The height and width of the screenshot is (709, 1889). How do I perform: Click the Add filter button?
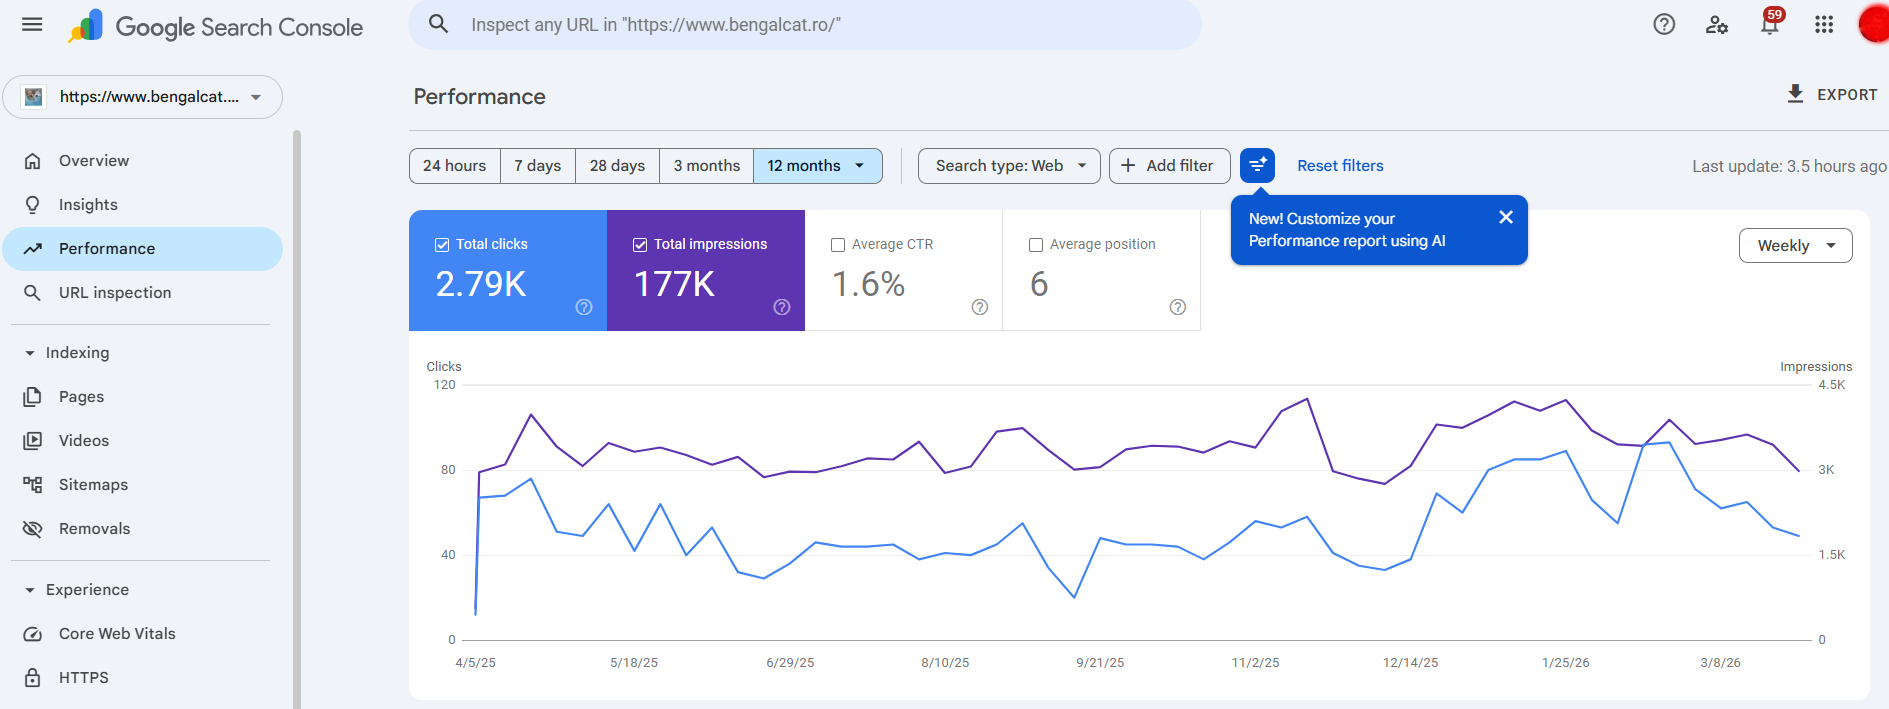click(1169, 166)
